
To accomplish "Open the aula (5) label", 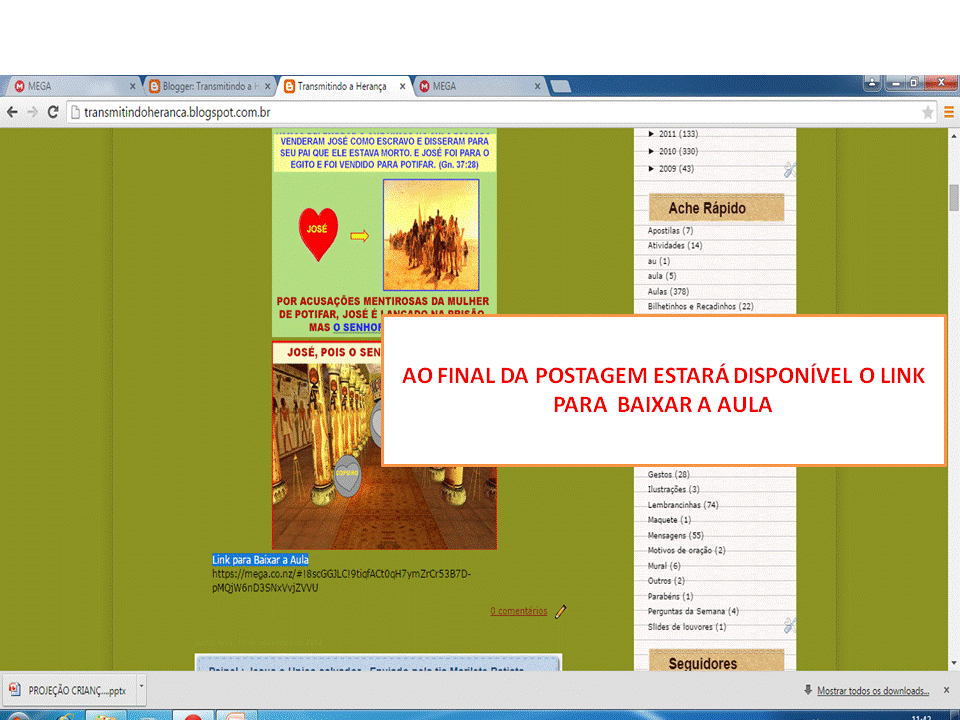I will (662, 276).
